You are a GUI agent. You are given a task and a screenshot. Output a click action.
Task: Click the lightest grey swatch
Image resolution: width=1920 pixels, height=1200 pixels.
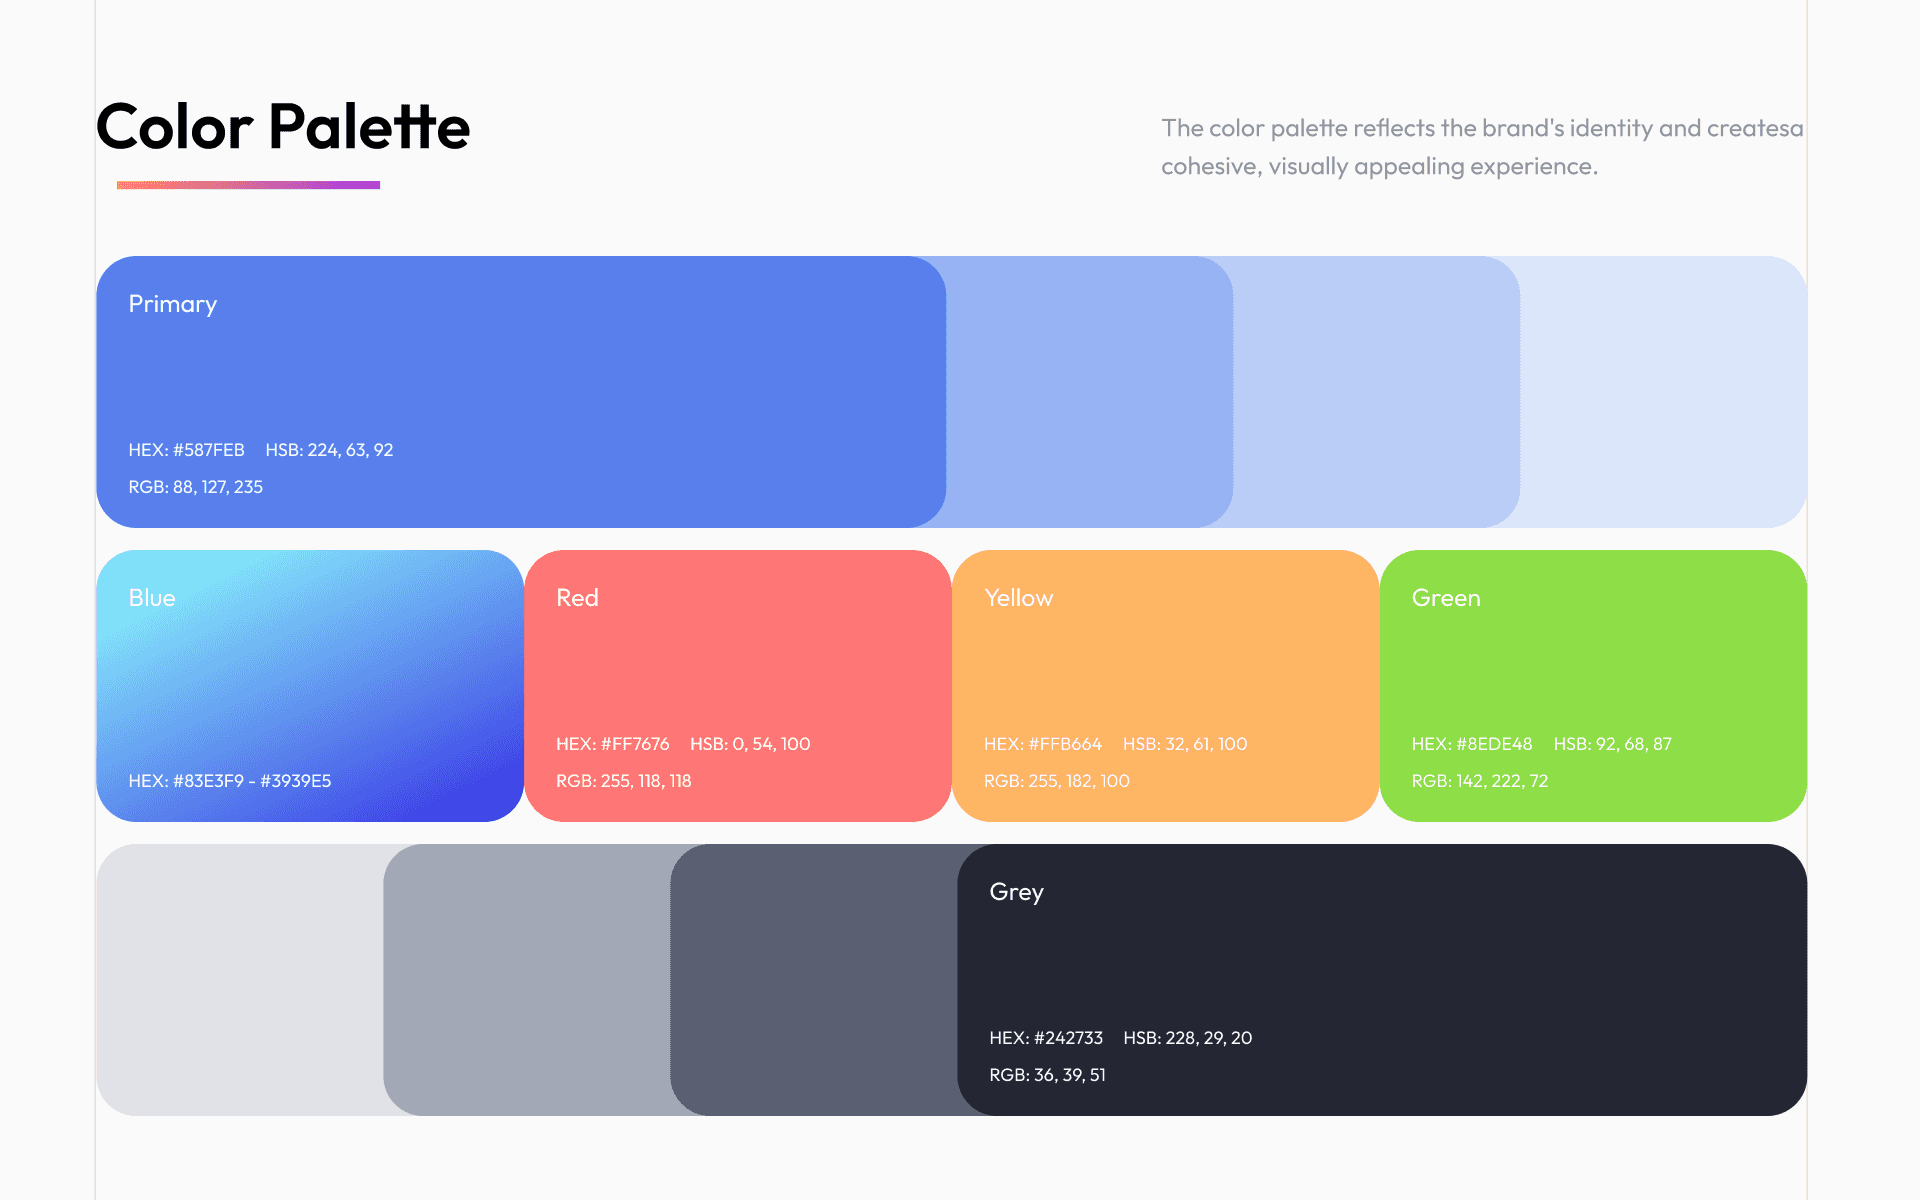pos(238,980)
